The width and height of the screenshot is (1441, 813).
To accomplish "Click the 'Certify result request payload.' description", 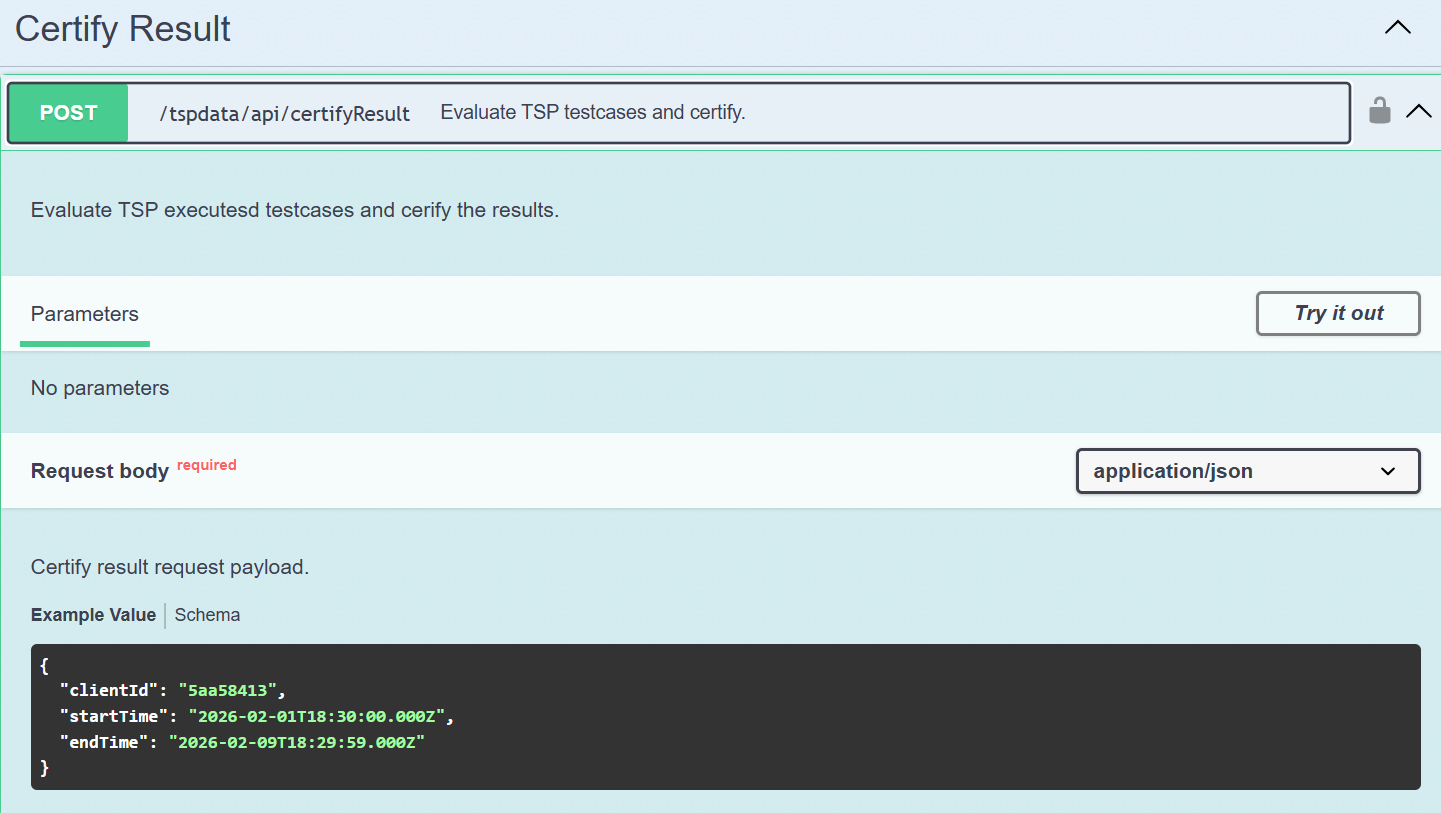I will click(170, 567).
